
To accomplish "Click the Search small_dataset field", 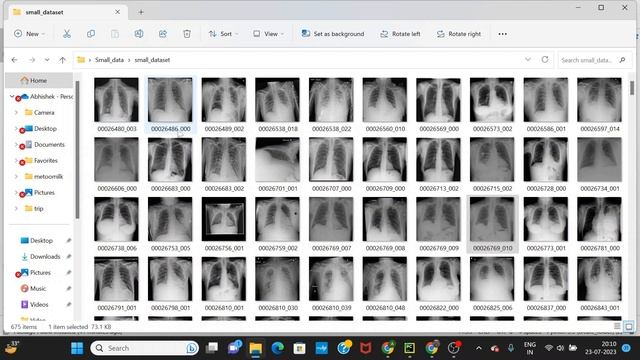I will point(594,60).
